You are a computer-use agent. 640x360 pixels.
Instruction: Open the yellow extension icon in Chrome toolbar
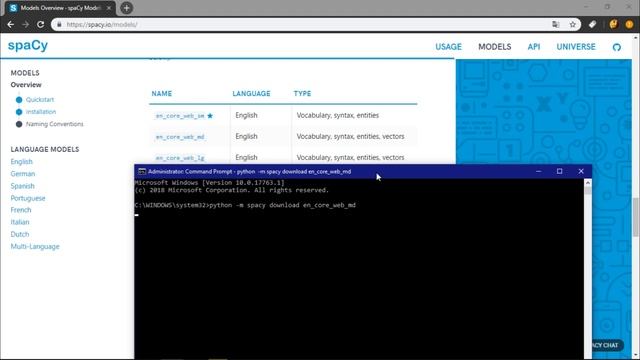coord(613,24)
